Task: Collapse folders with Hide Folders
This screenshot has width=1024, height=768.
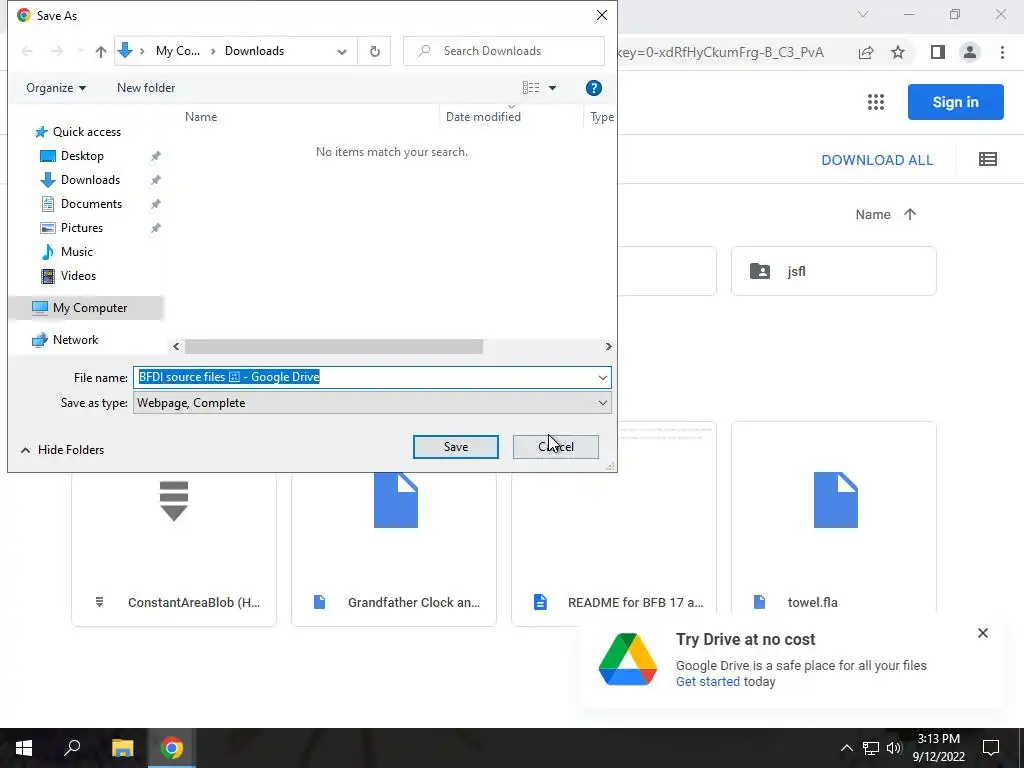Action: [x=63, y=450]
